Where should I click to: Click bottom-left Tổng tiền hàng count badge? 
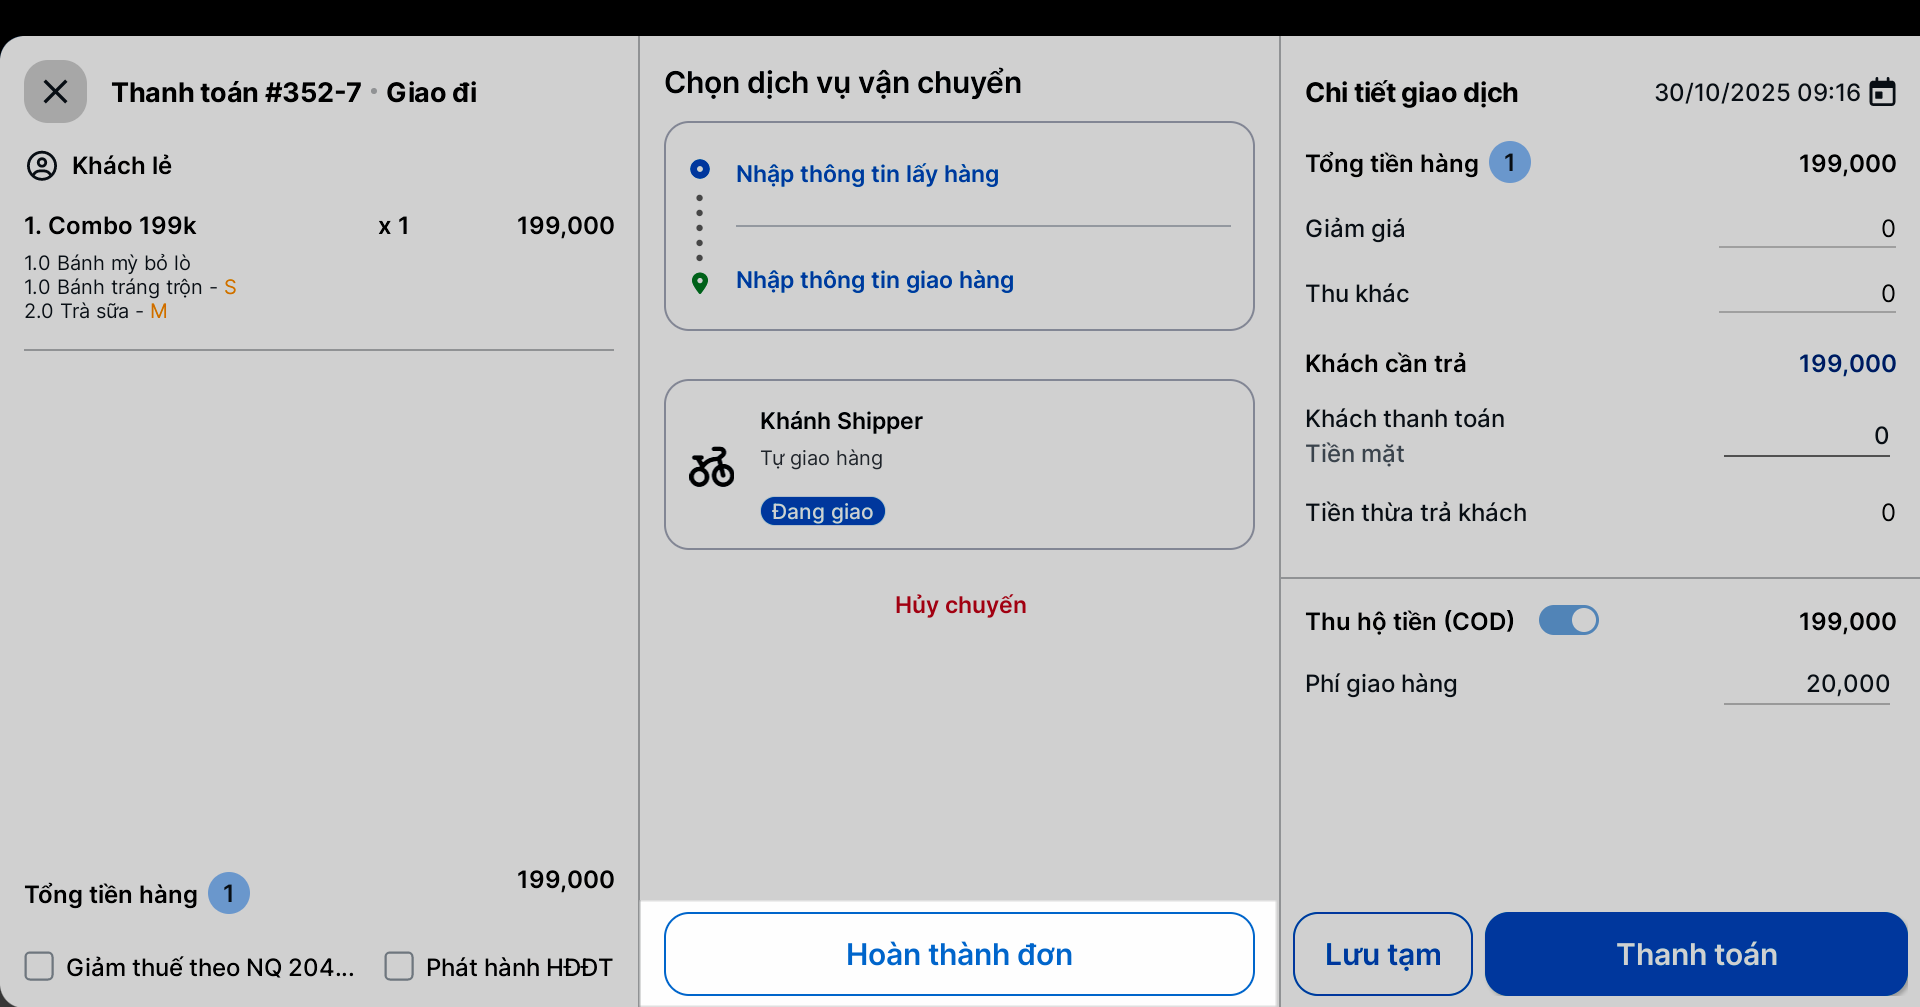[x=228, y=893]
